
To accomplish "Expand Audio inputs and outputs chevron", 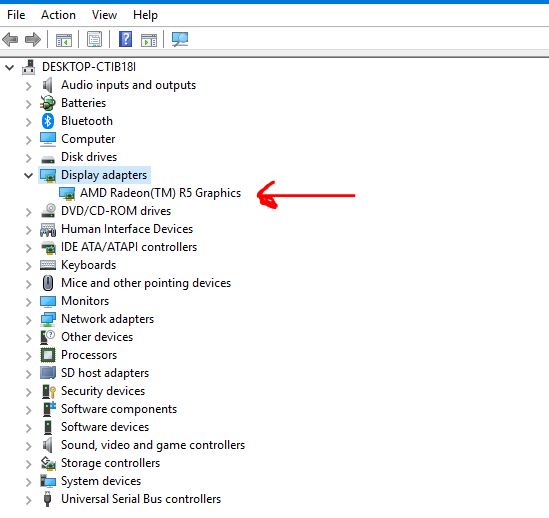I will [29, 86].
